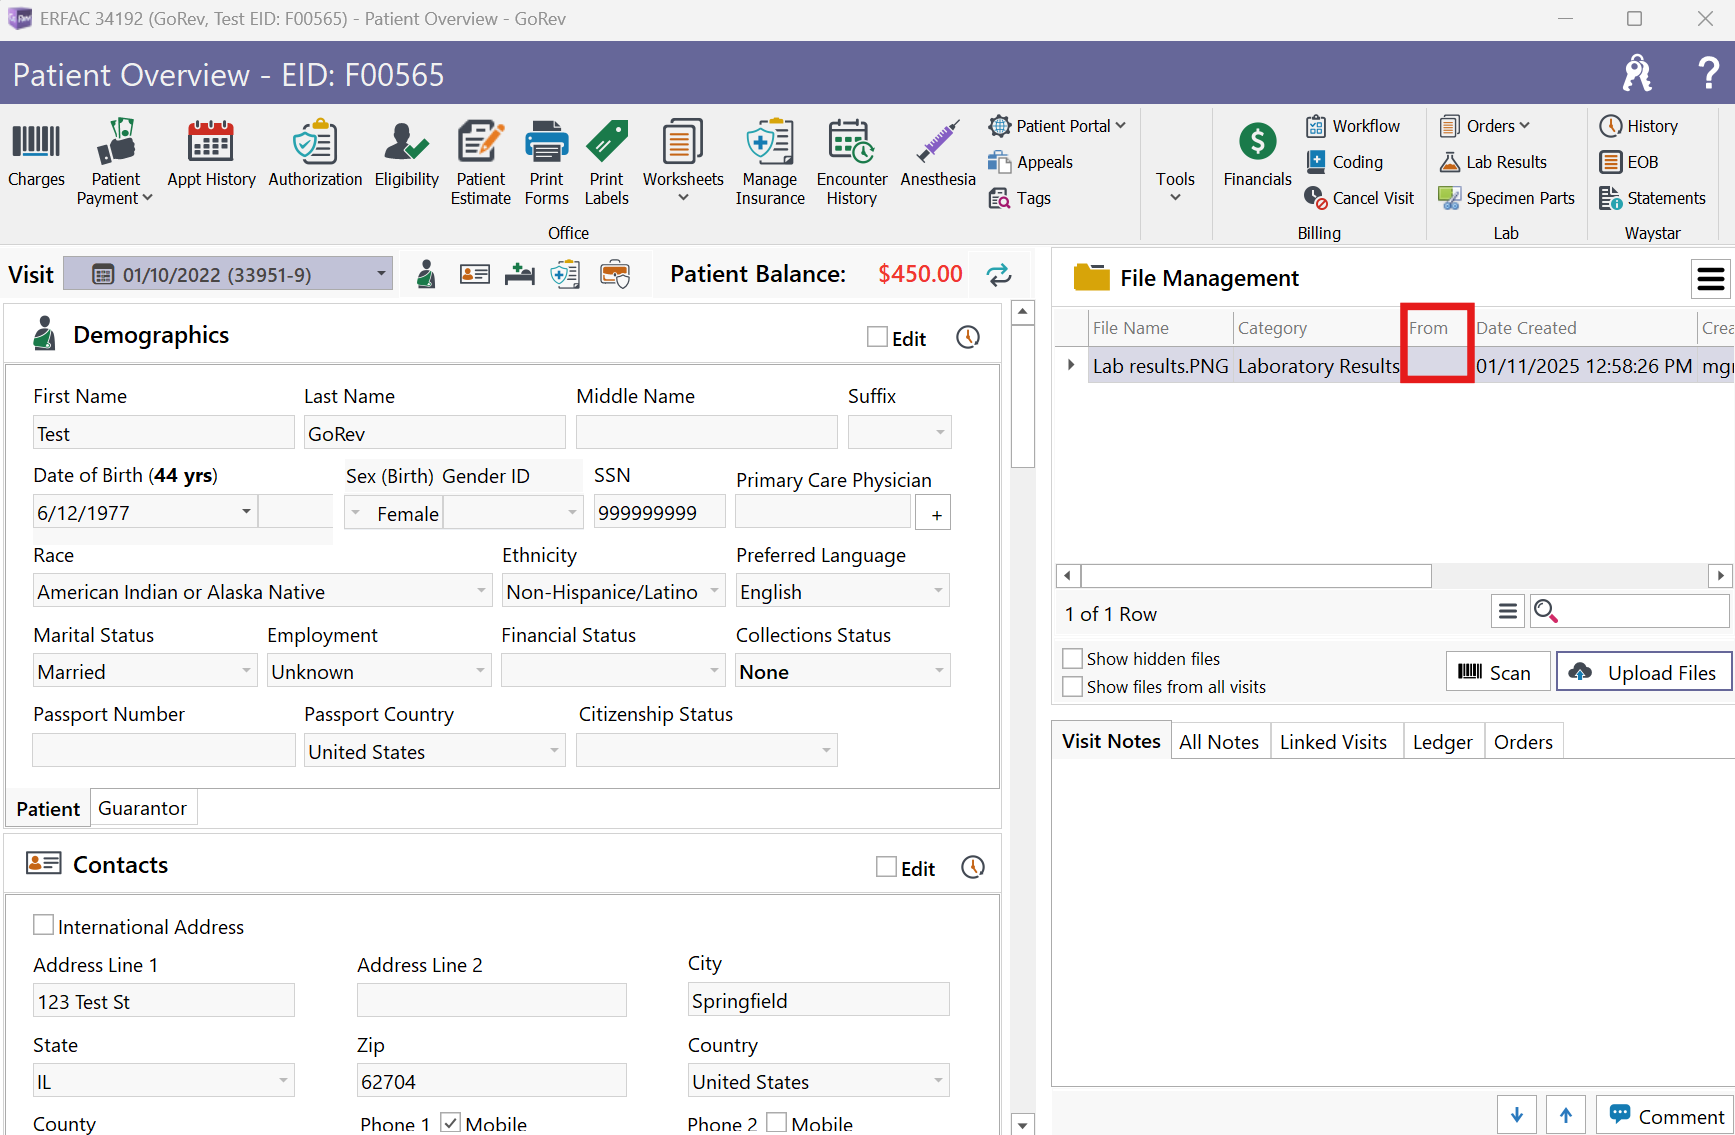Open Tags in the ribbon
The height and width of the screenshot is (1135, 1735).
(1020, 198)
